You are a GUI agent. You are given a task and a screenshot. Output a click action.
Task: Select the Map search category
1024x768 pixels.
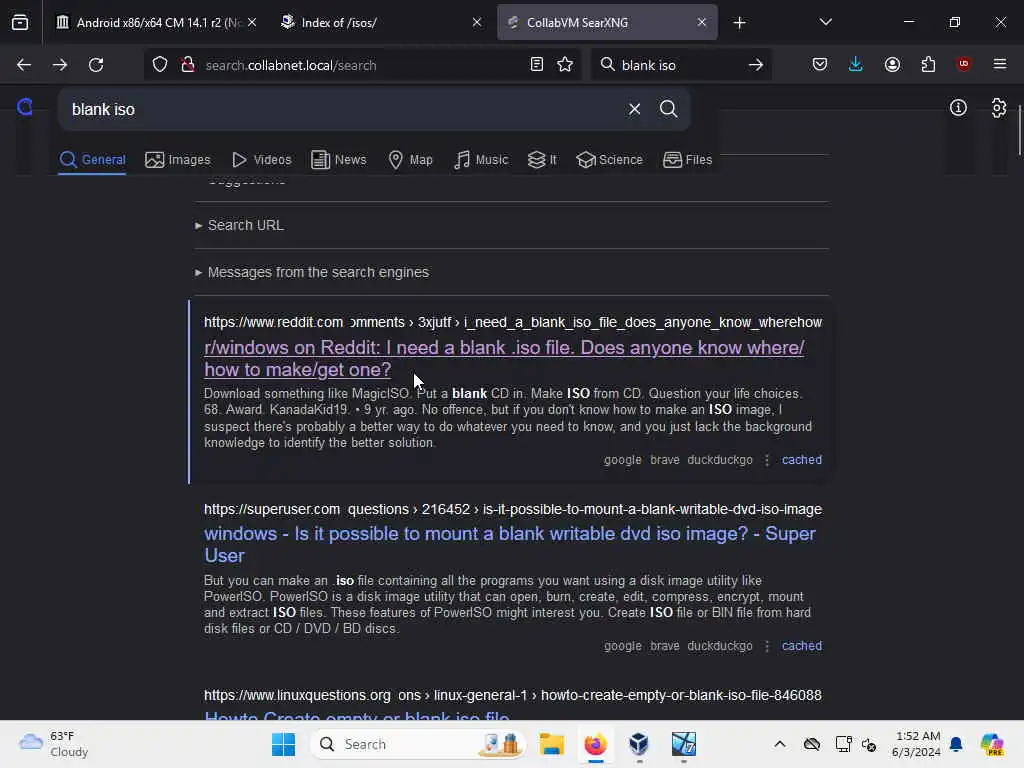410,159
